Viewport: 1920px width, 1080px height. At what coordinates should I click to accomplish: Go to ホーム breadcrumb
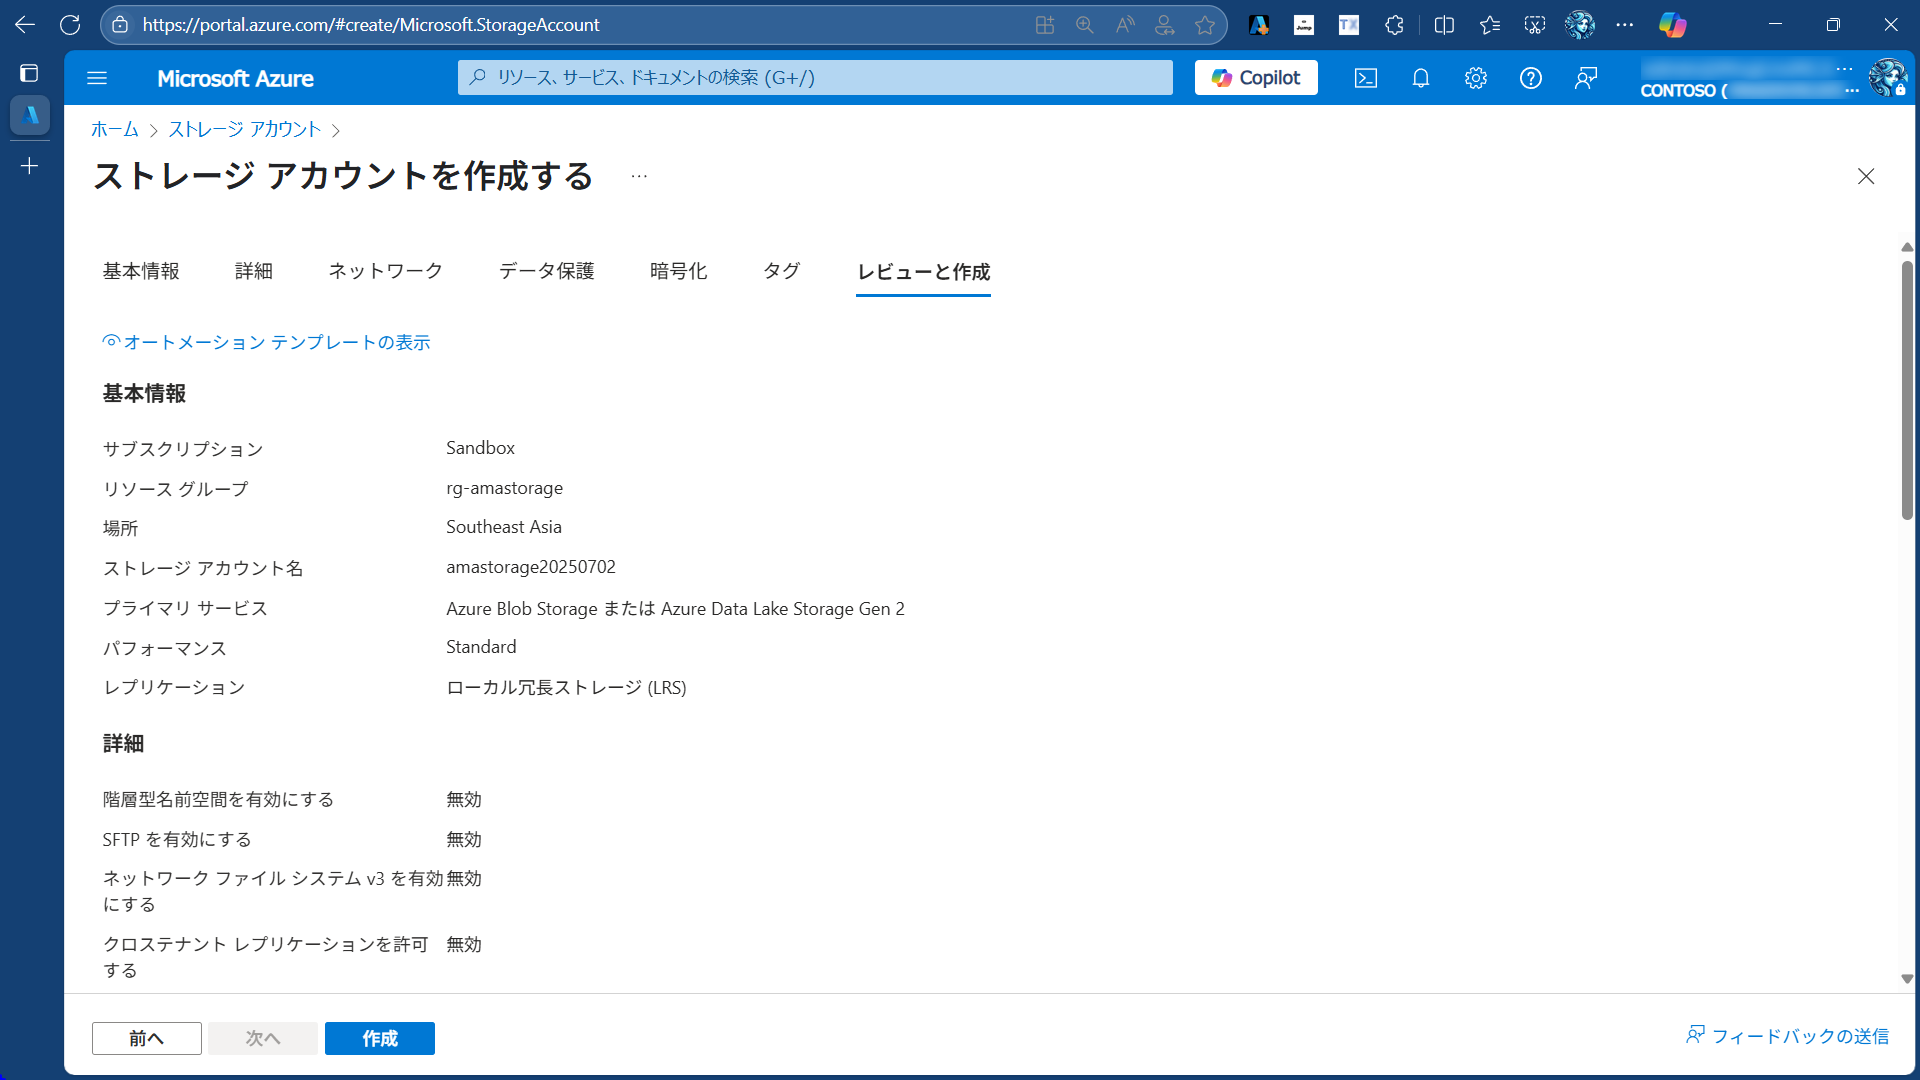click(115, 130)
